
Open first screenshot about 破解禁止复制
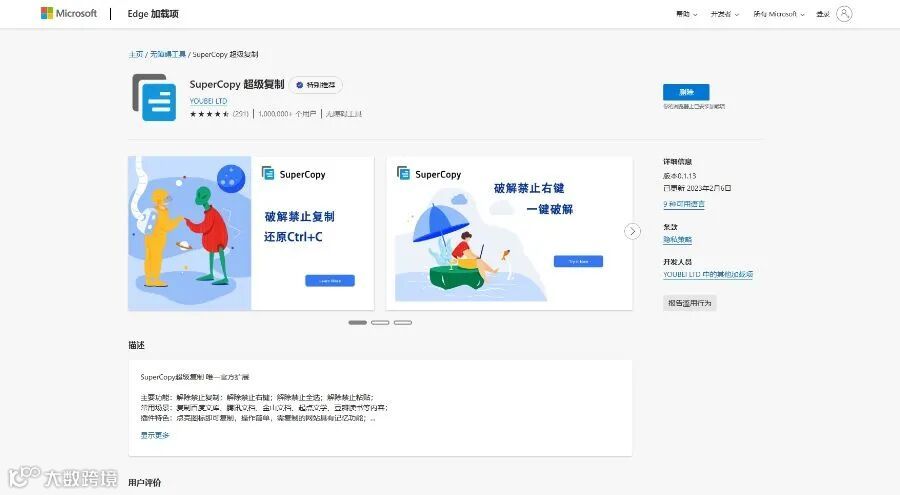coord(251,233)
